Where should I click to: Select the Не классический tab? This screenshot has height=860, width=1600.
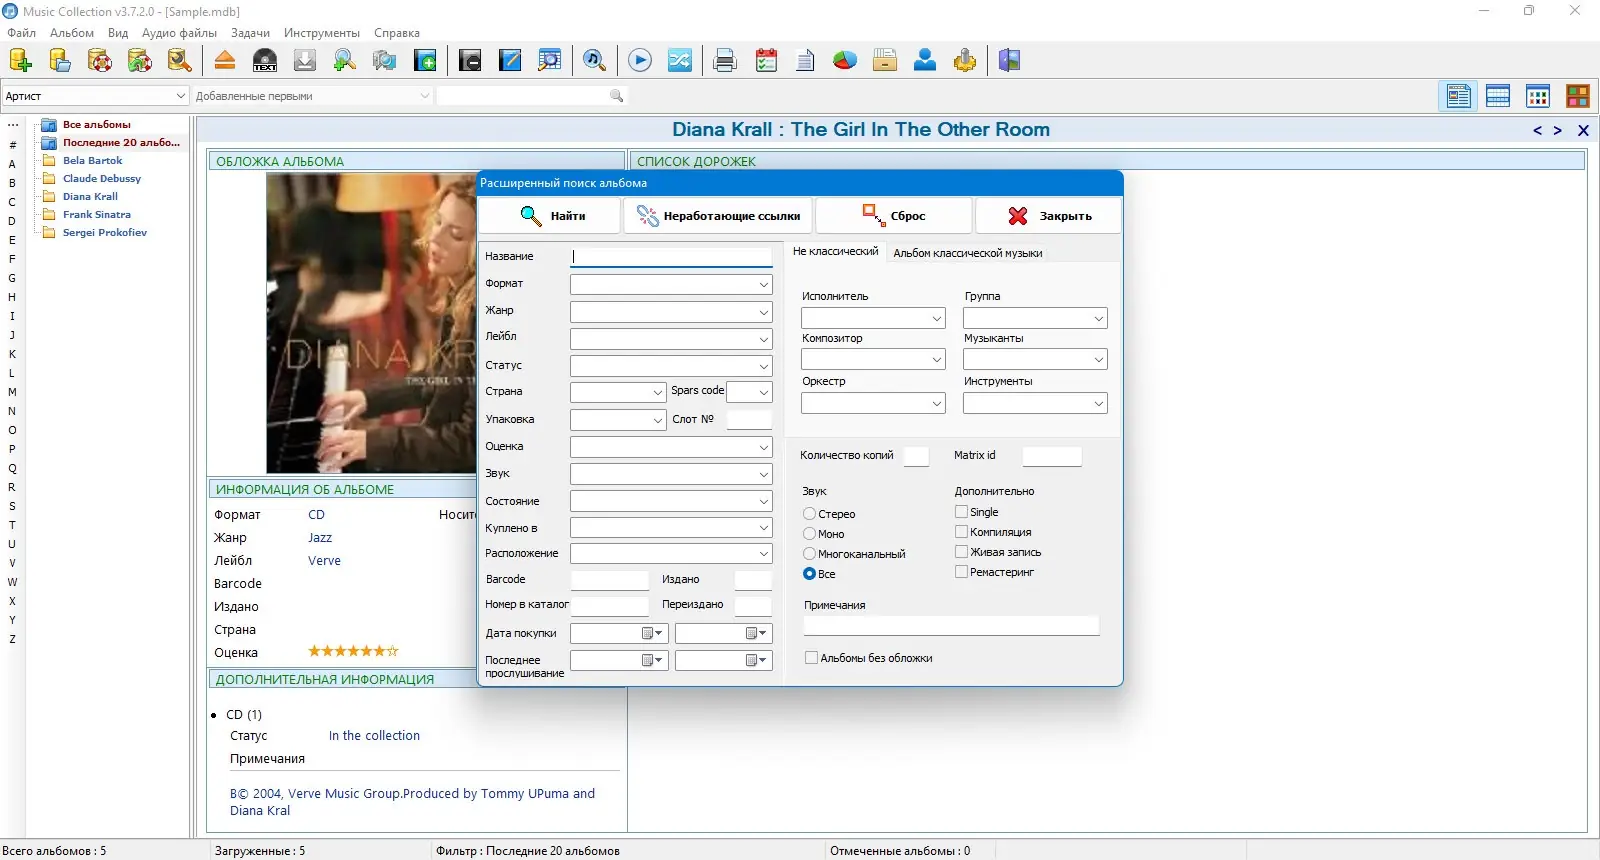click(836, 252)
